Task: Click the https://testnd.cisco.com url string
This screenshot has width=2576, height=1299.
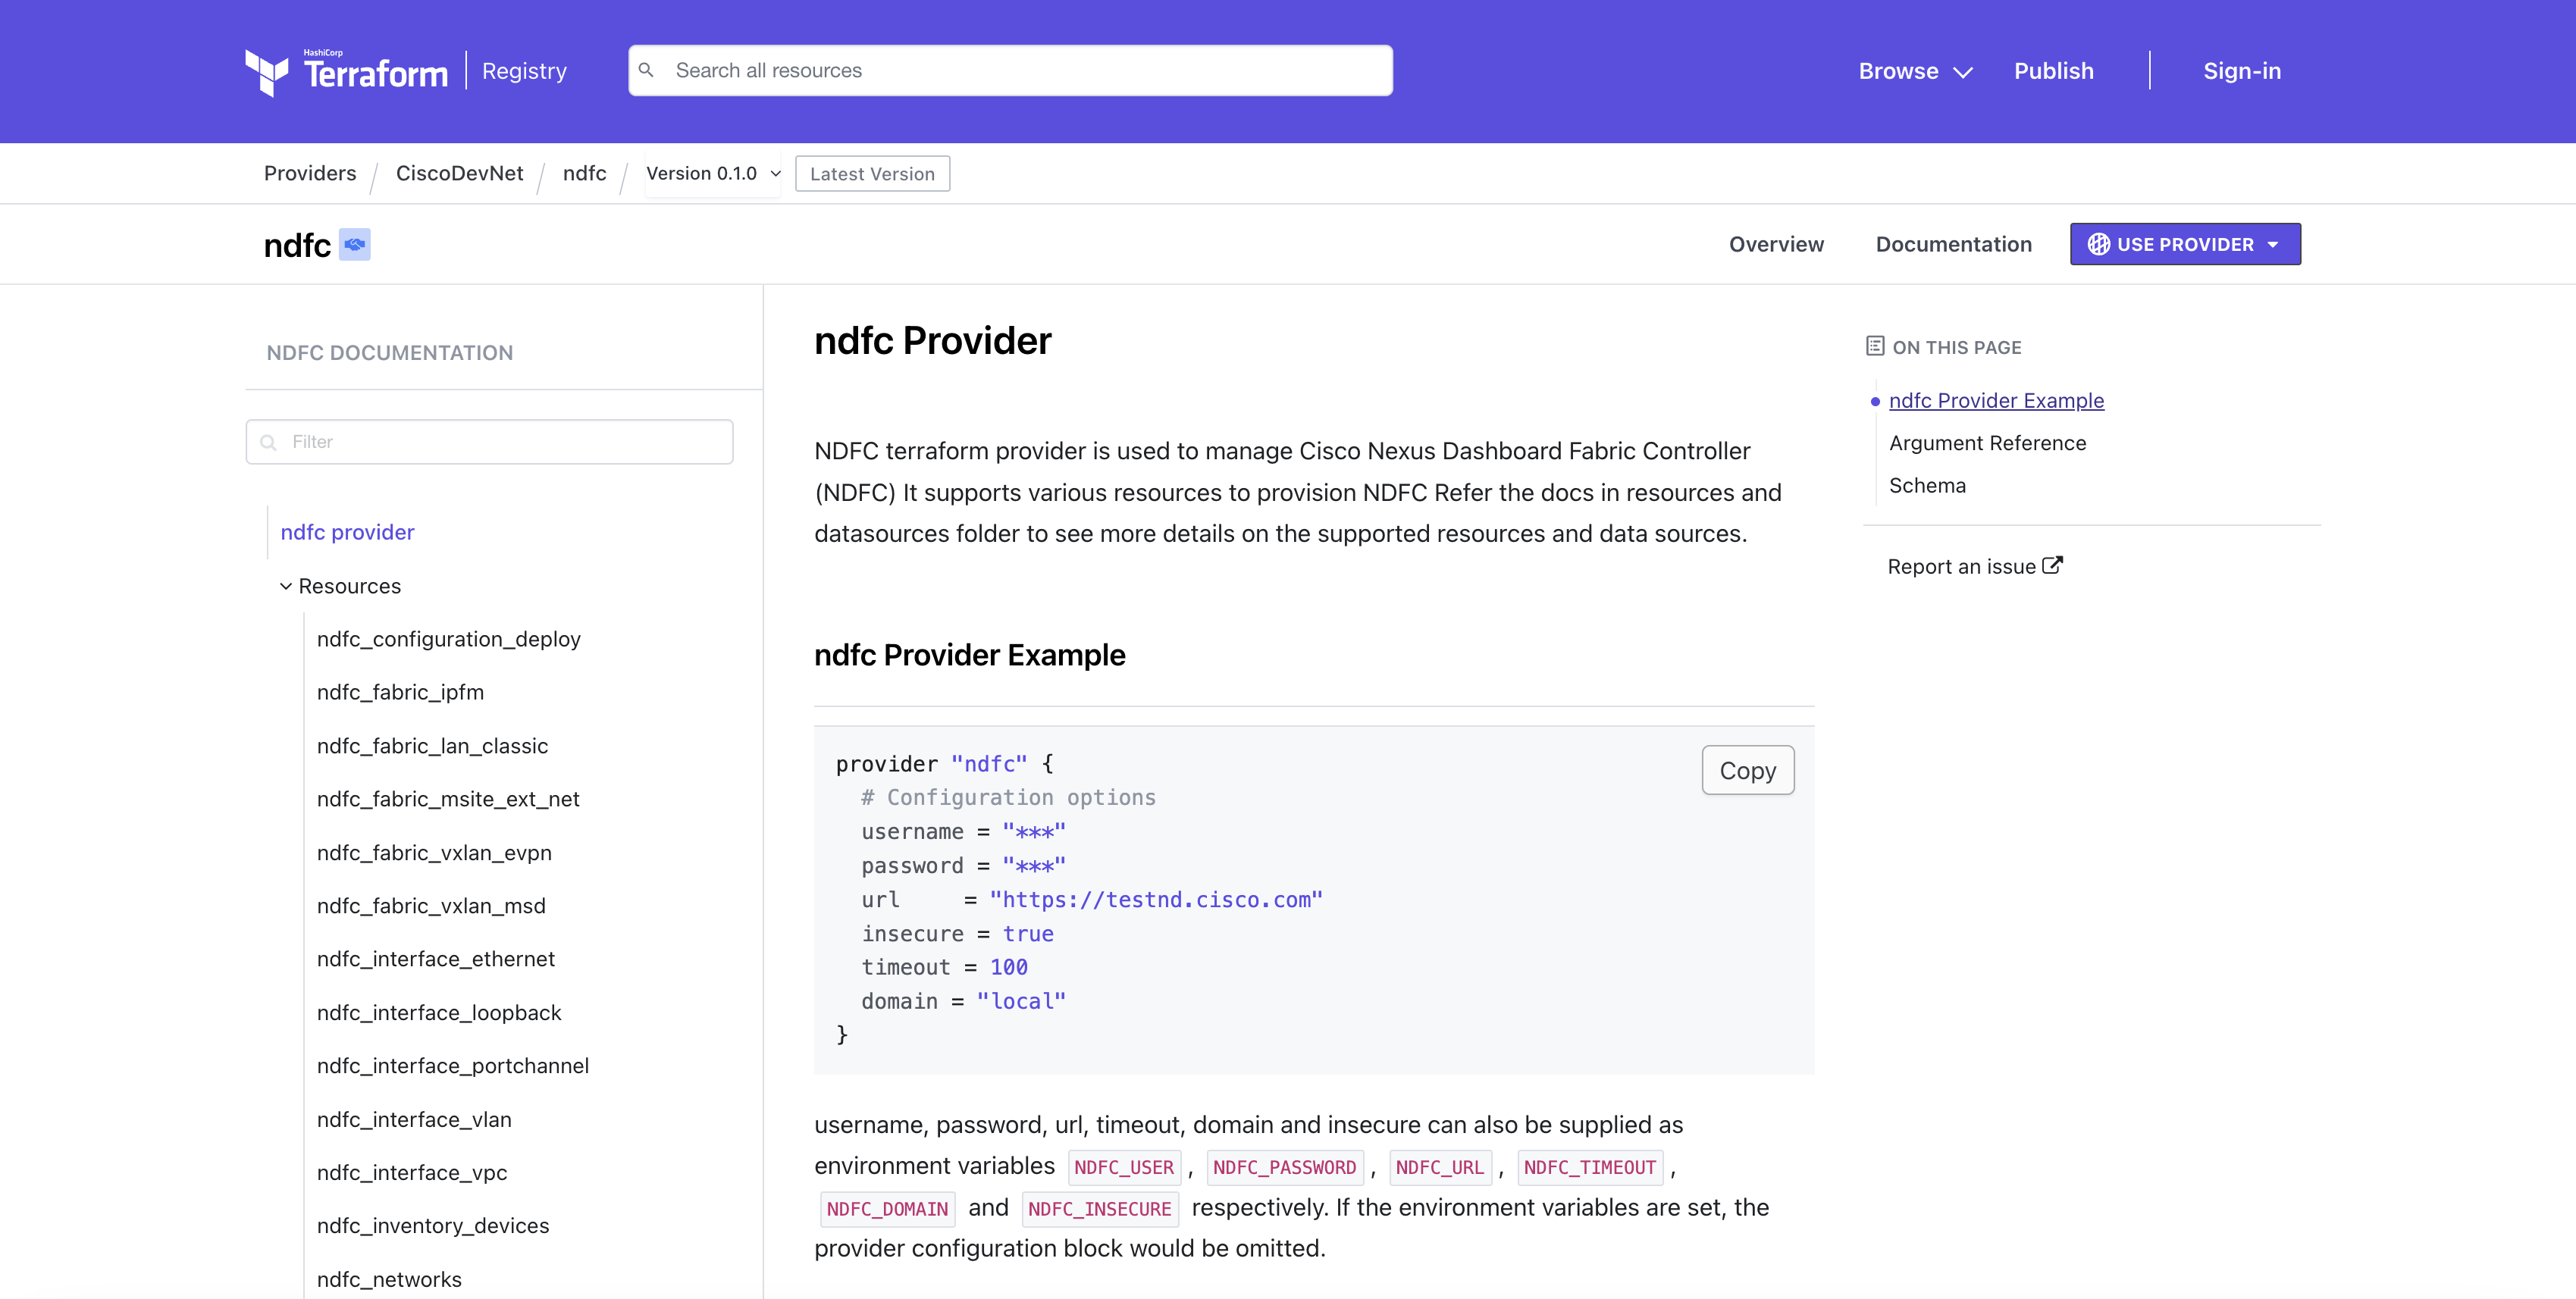Action: 1156,900
